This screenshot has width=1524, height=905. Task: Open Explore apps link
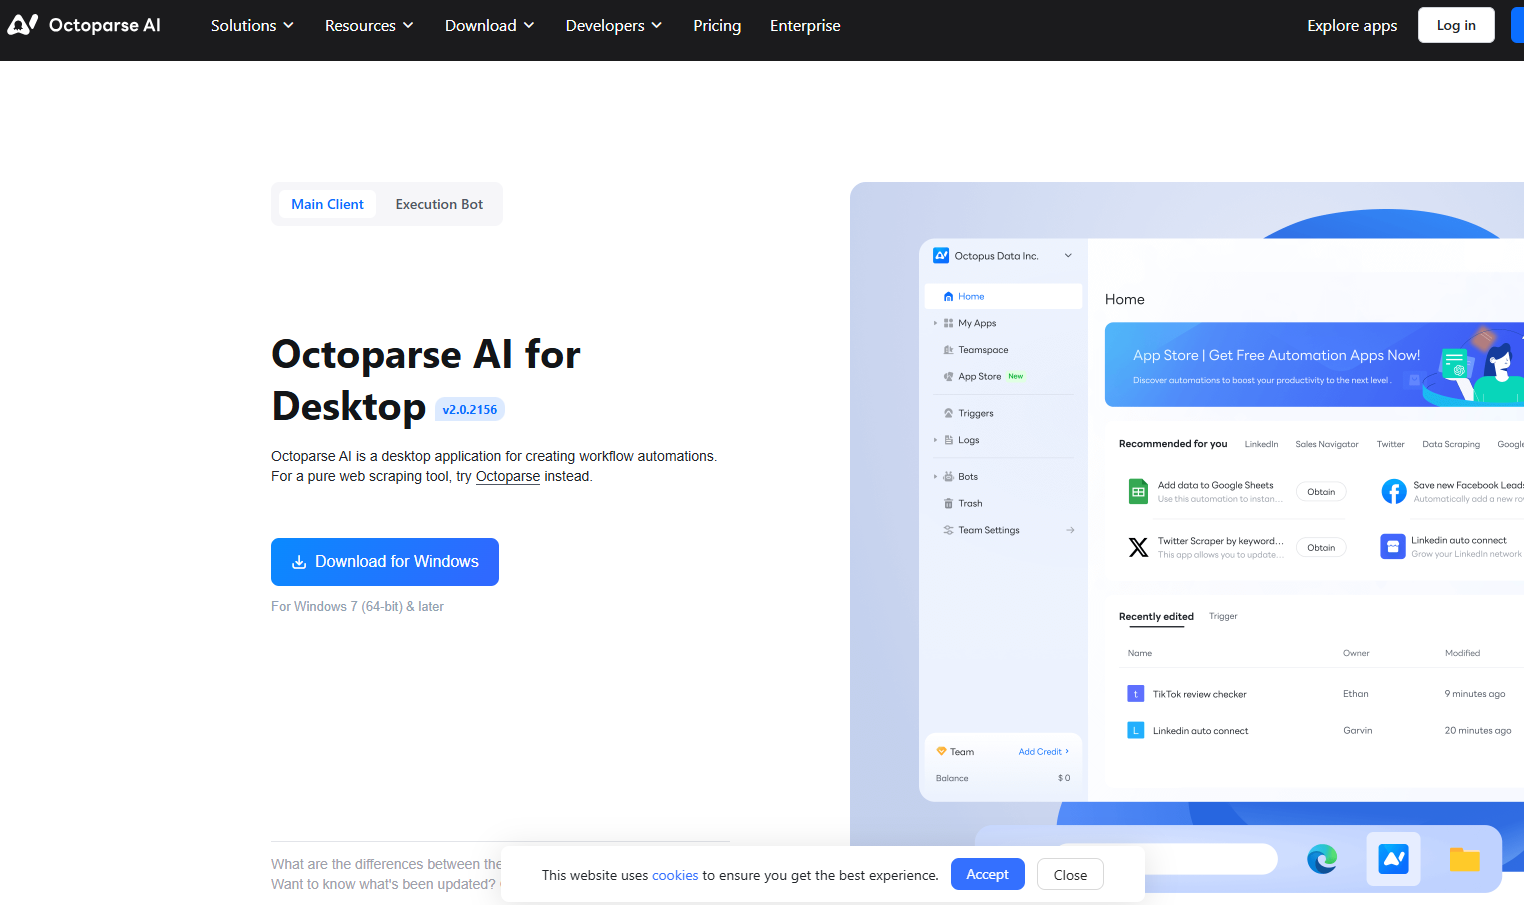tap(1352, 25)
